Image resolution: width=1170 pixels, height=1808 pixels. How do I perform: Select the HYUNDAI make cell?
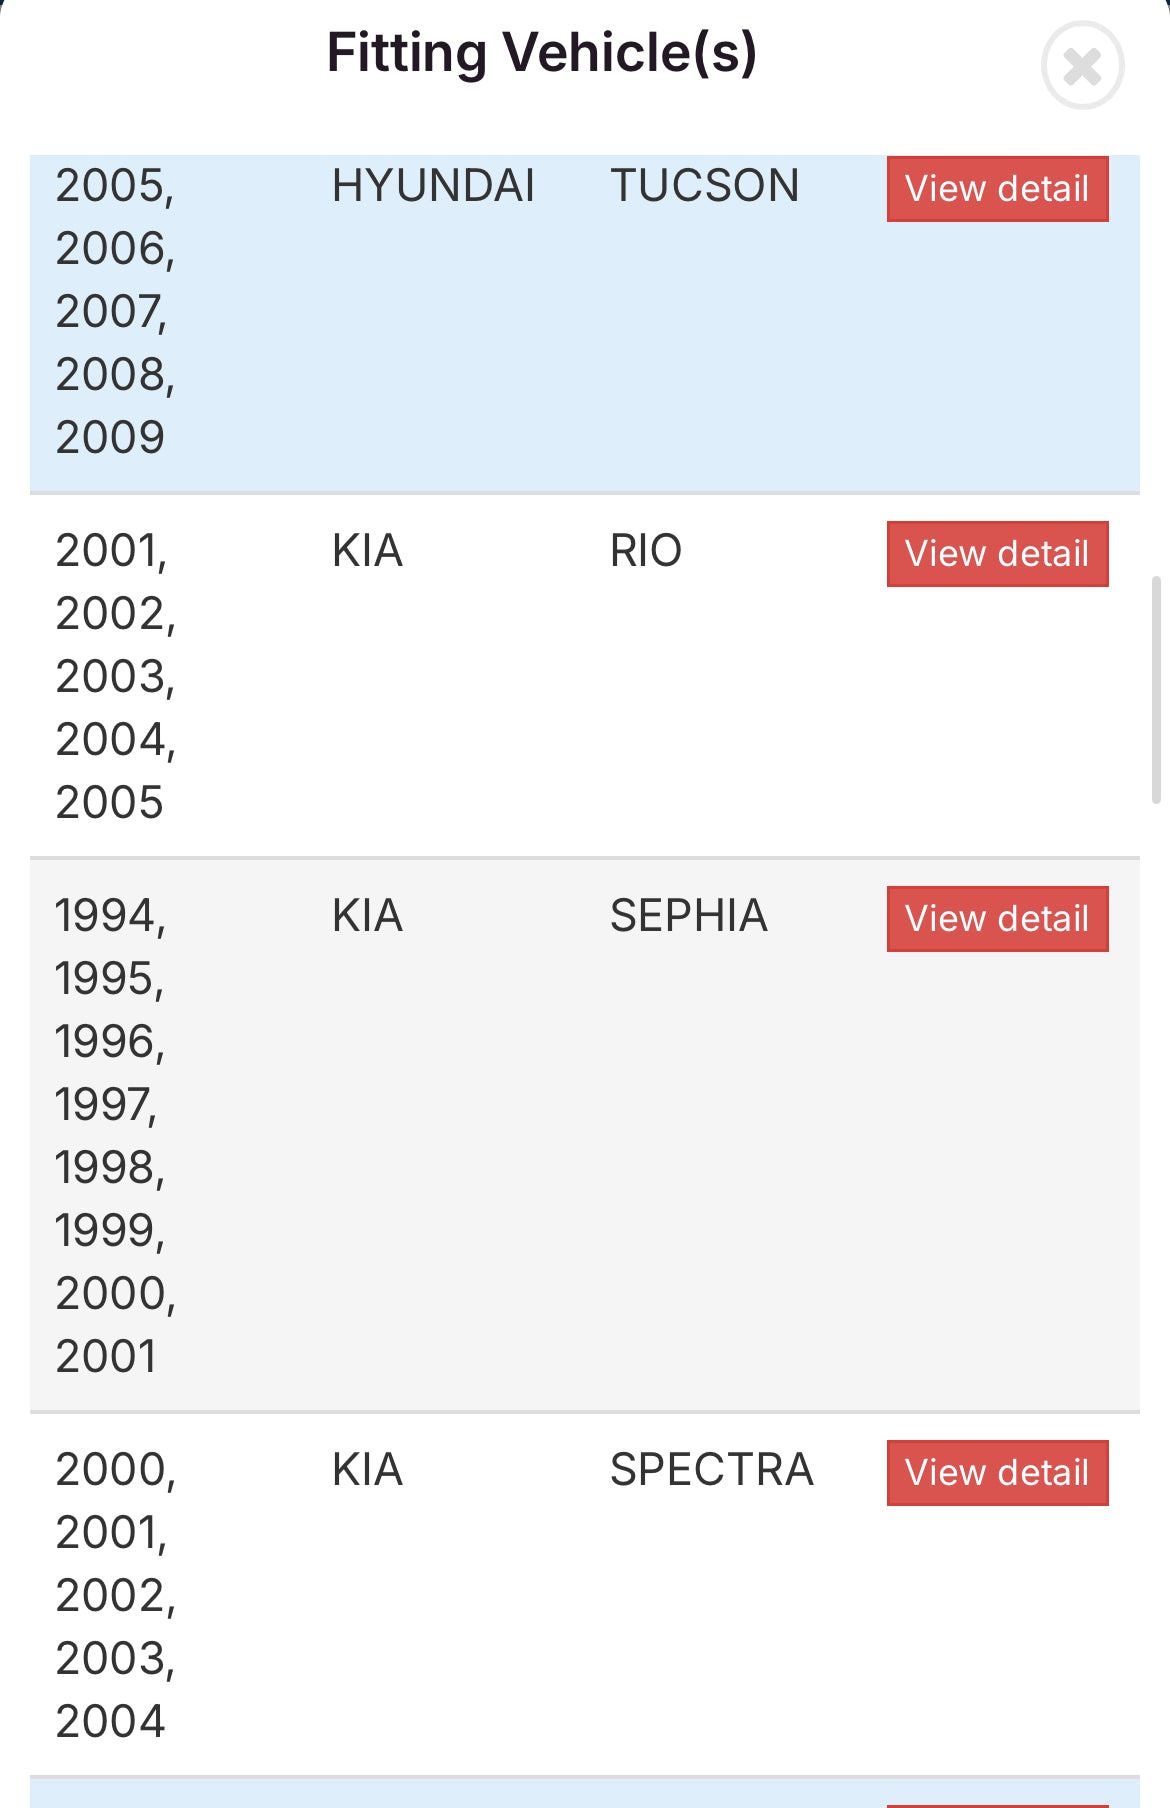pyautogui.click(x=433, y=186)
